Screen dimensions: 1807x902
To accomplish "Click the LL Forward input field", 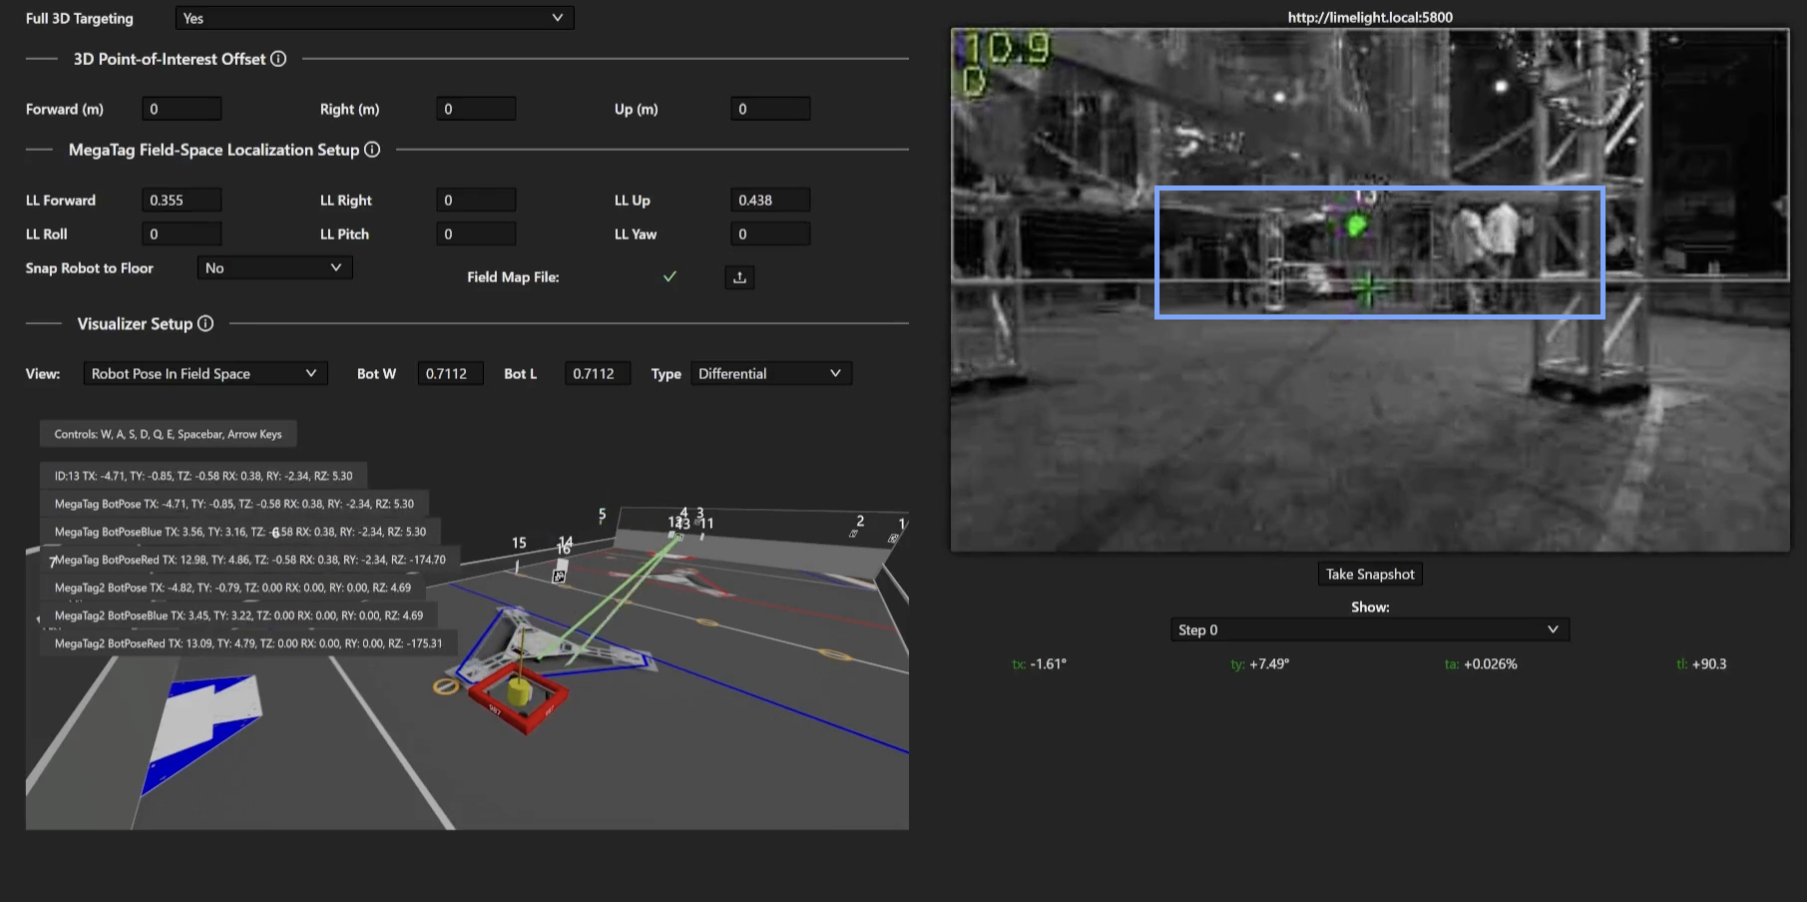I will (181, 200).
